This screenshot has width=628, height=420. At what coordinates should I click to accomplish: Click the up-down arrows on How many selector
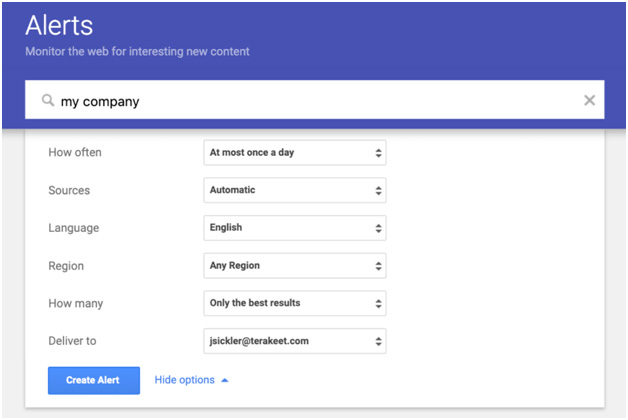click(x=378, y=303)
